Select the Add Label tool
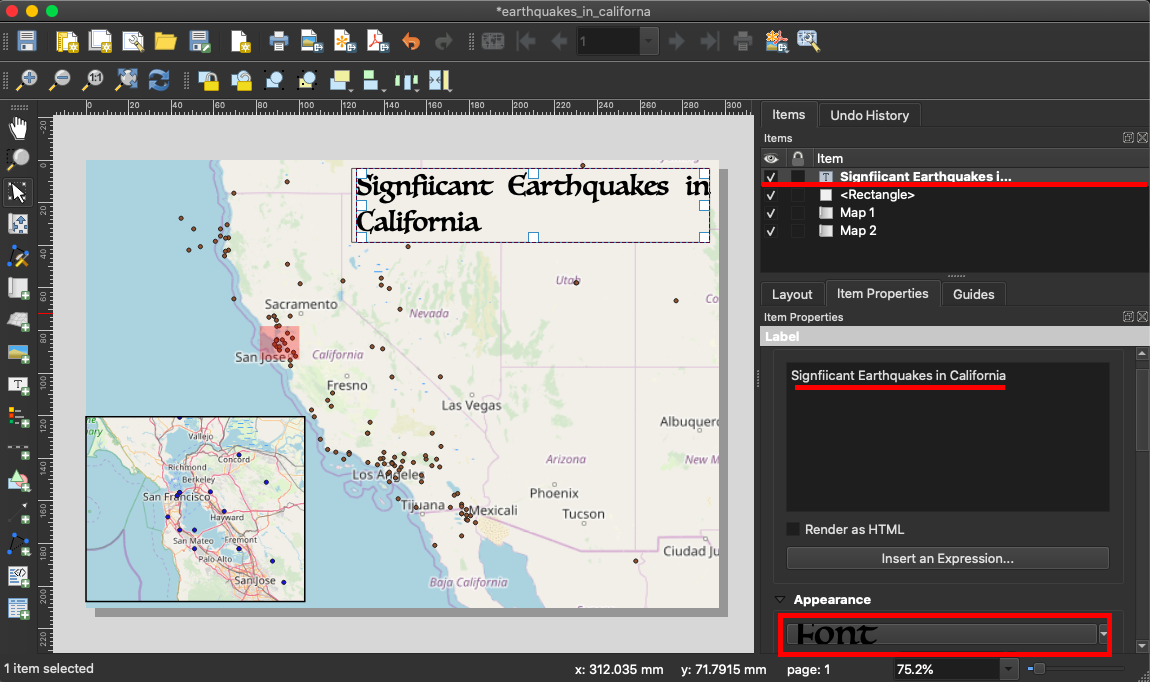 [18, 385]
